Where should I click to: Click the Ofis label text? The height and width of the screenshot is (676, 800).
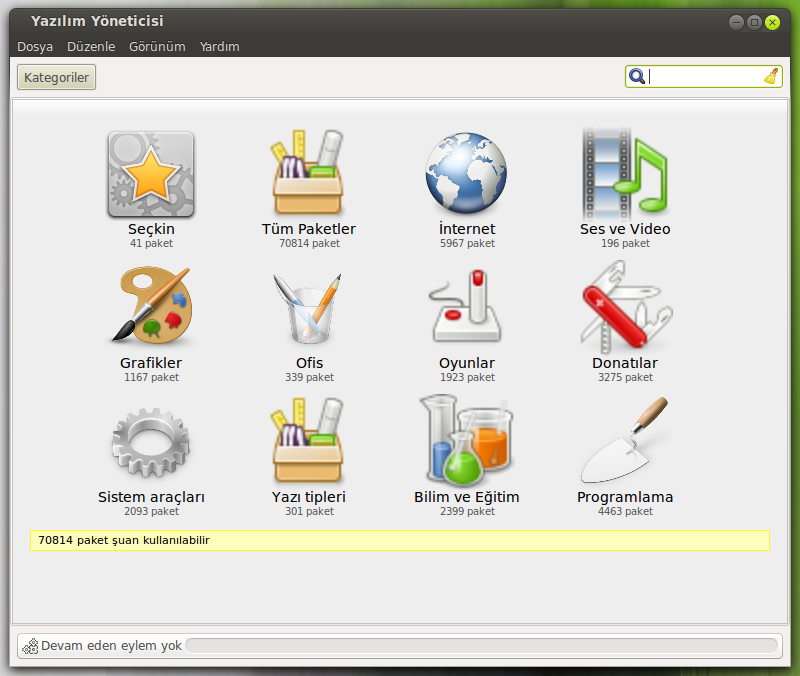pos(309,363)
